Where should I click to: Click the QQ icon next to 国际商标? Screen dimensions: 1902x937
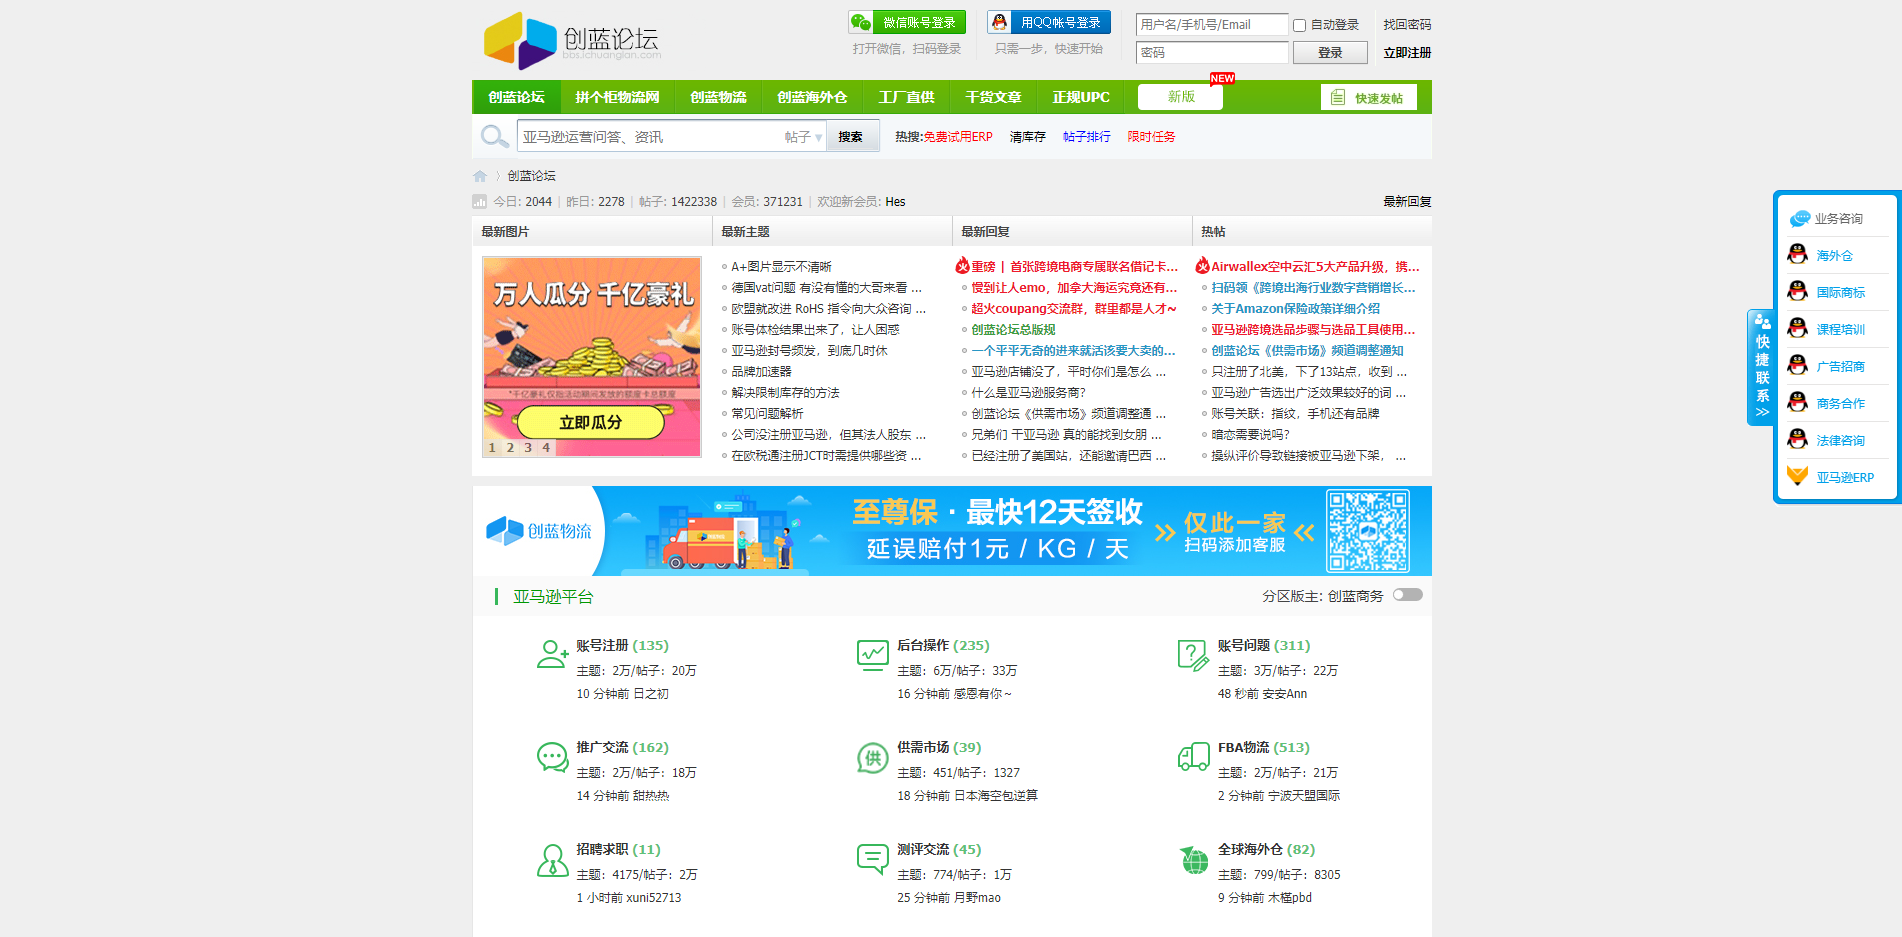[x=1798, y=291]
